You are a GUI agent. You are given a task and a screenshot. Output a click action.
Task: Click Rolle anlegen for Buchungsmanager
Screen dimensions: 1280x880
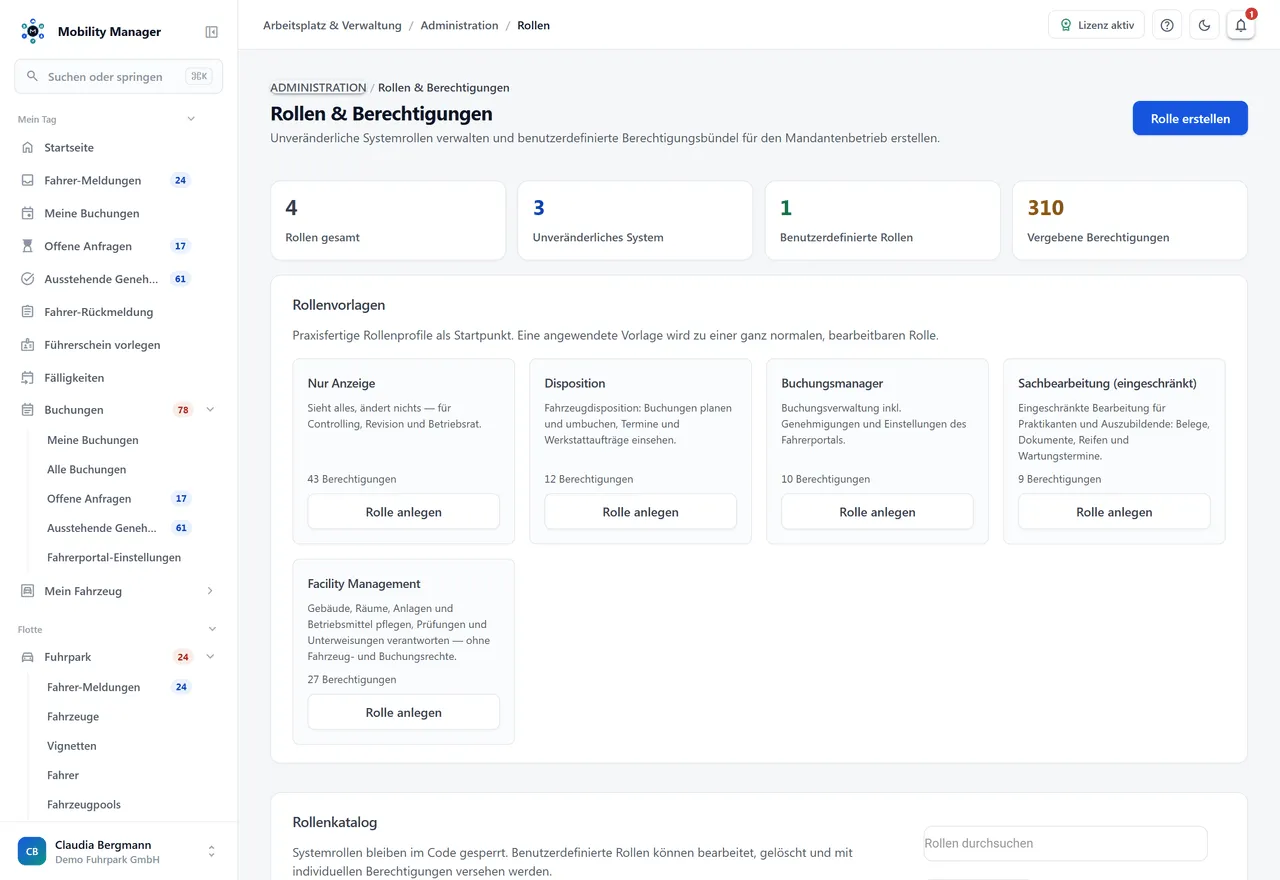tap(877, 512)
